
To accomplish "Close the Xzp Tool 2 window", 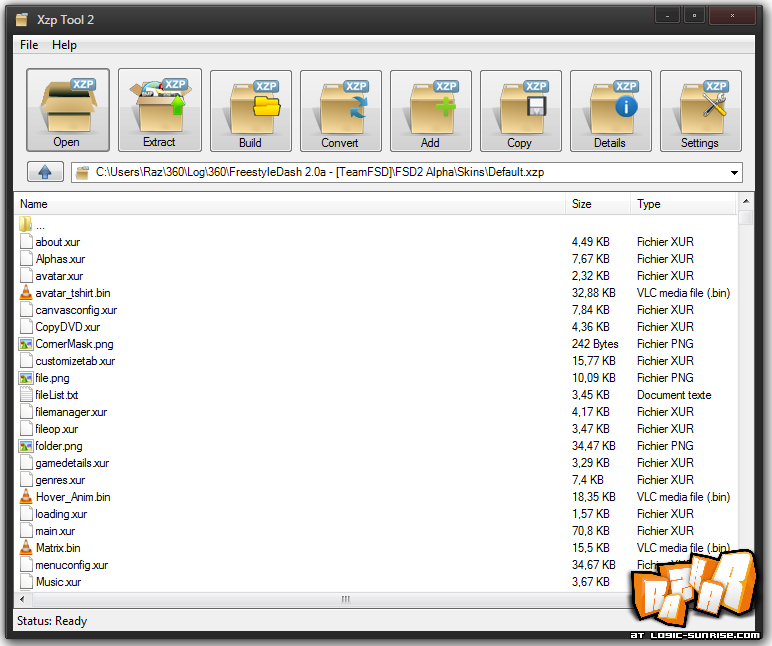I will pyautogui.click(x=733, y=15).
